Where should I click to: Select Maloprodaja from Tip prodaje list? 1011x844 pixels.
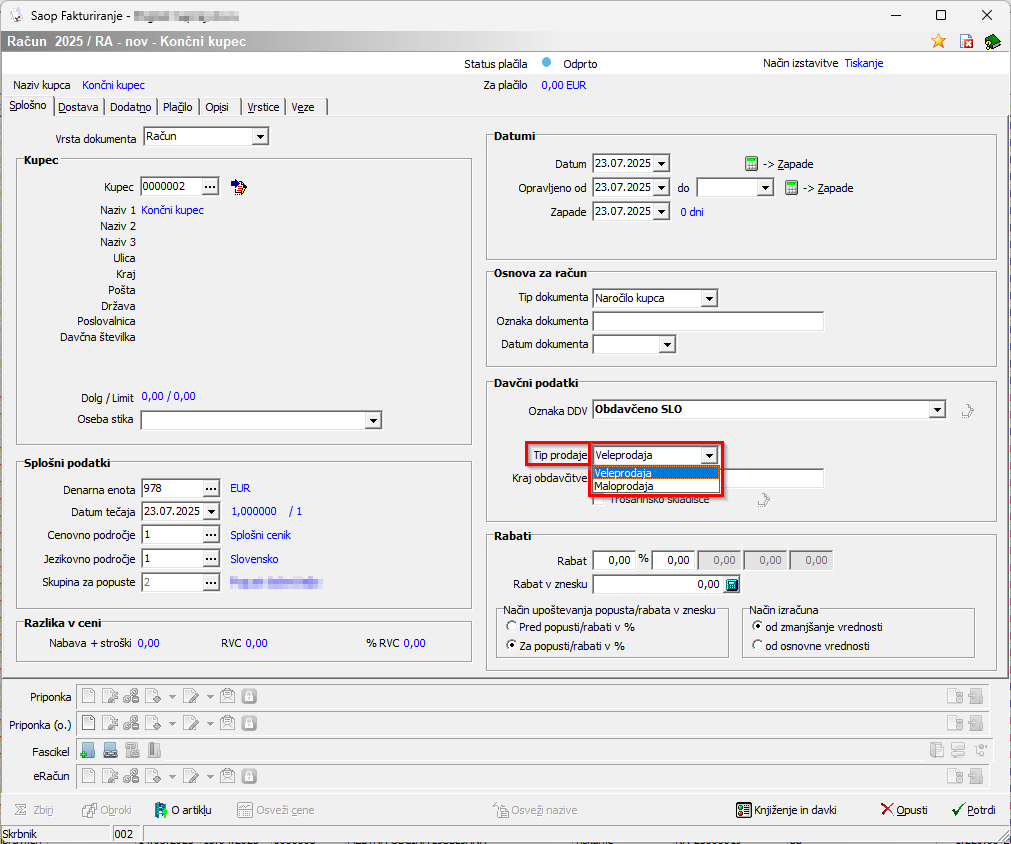click(x=656, y=486)
